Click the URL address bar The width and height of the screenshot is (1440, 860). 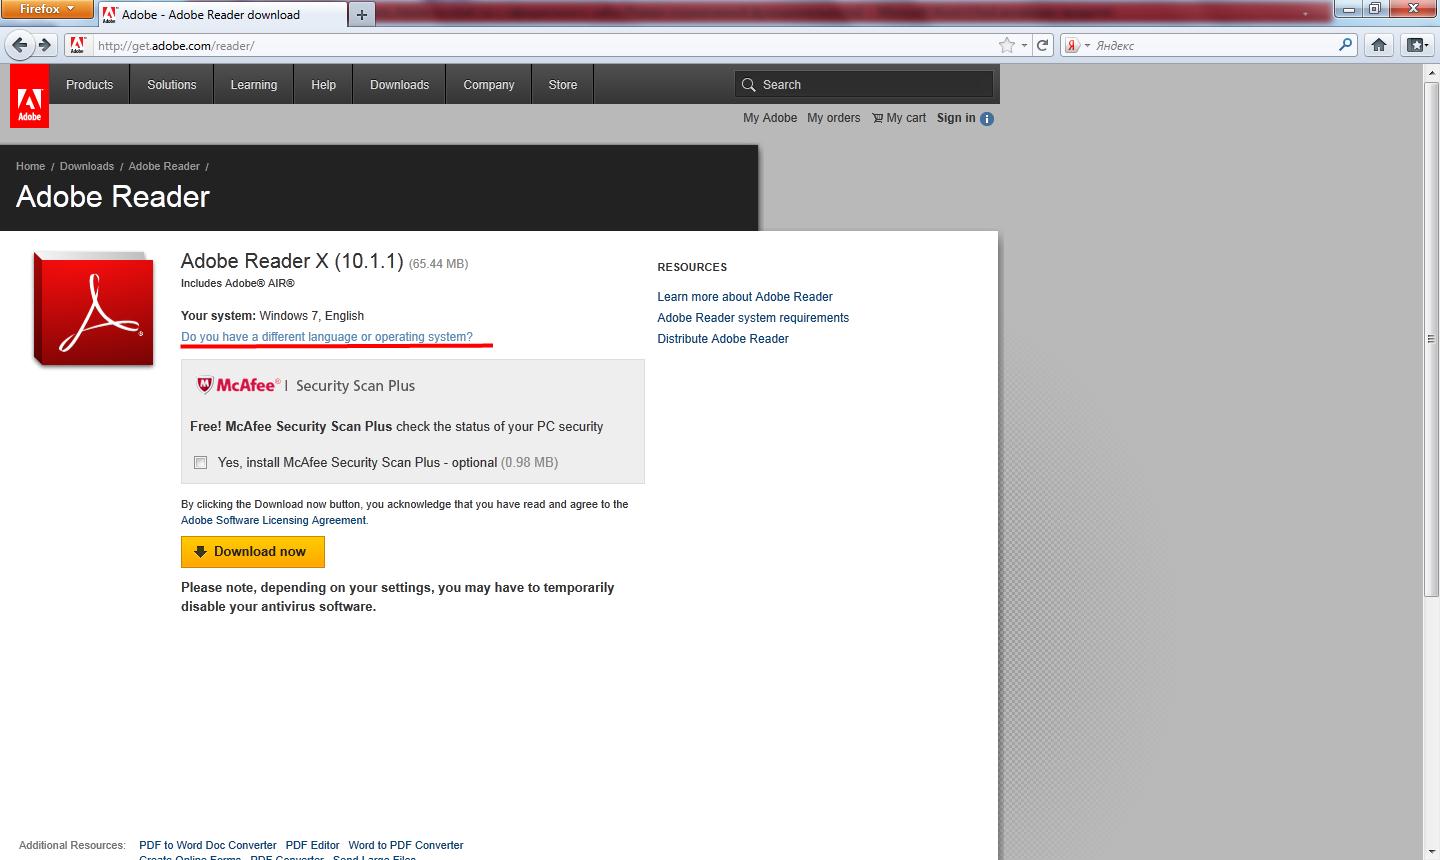(544, 45)
